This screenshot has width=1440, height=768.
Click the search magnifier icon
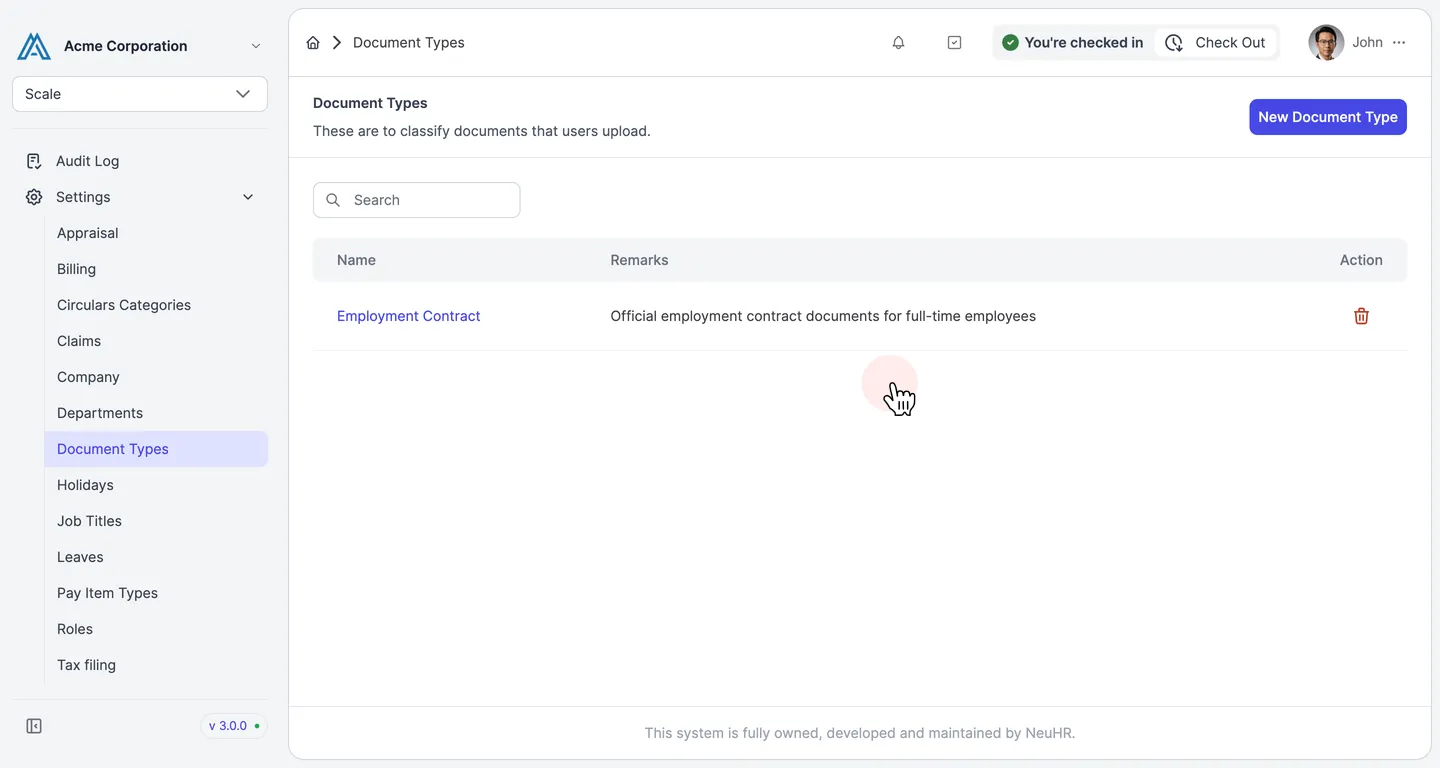(x=333, y=200)
